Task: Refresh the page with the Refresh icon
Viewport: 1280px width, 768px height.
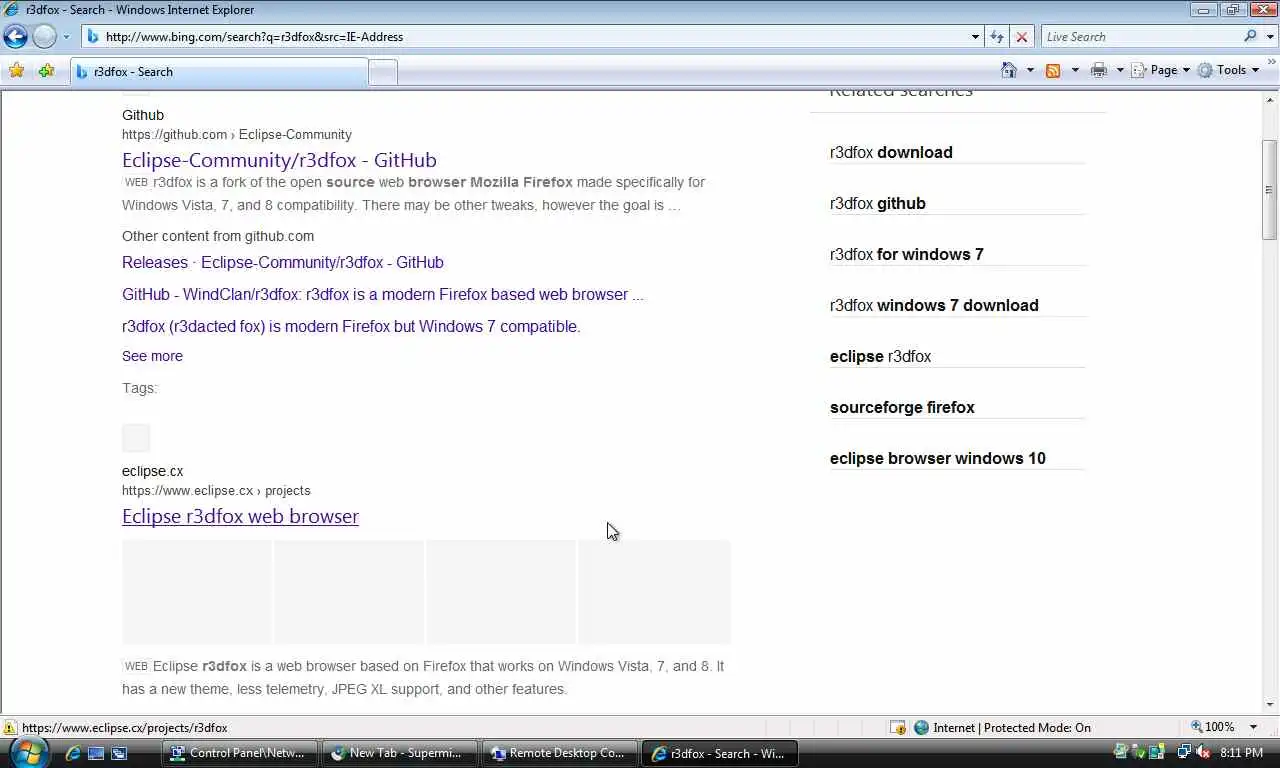Action: coord(997,37)
